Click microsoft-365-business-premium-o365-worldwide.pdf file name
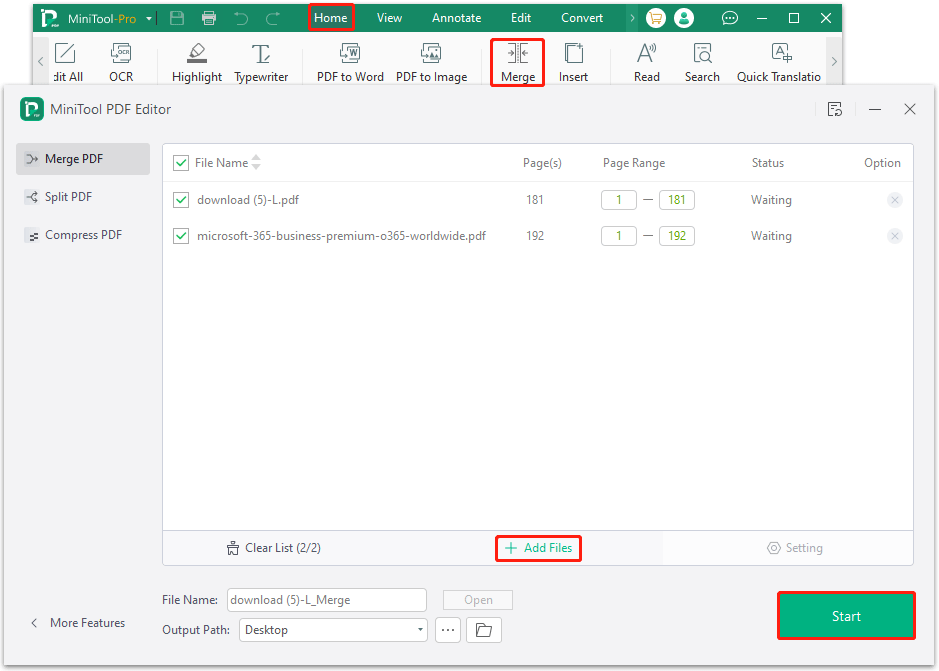Screen dimensions: 939x671 click(x=341, y=236)
